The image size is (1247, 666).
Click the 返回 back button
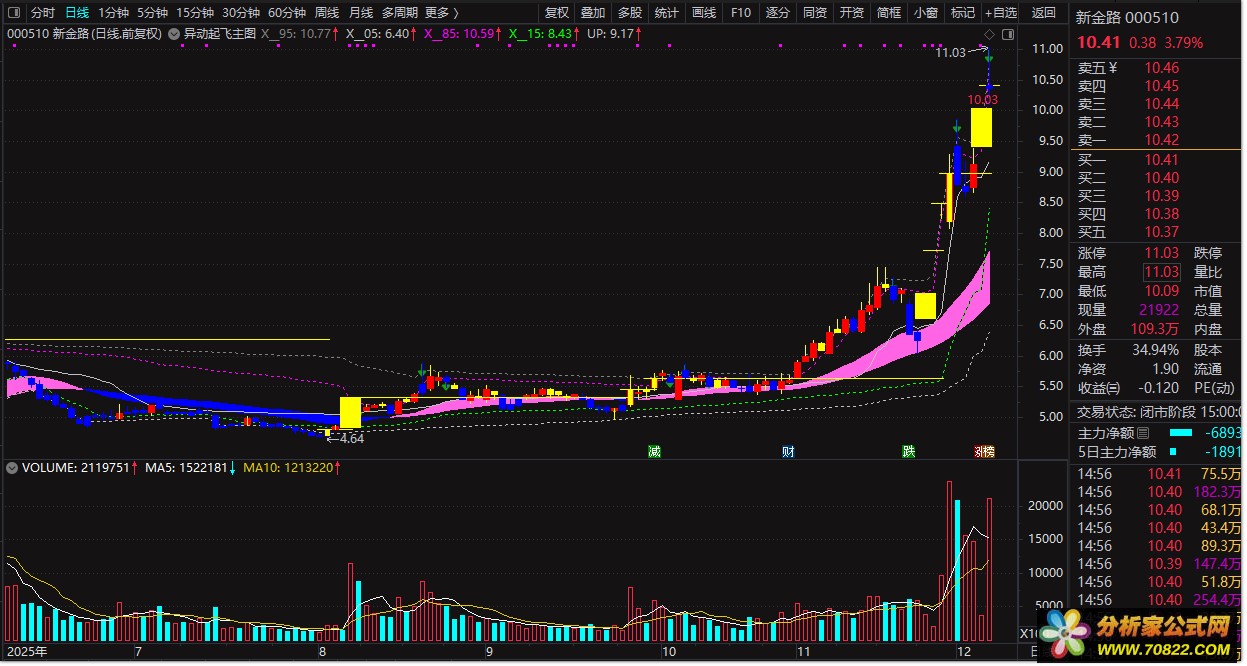[1044, 13]
